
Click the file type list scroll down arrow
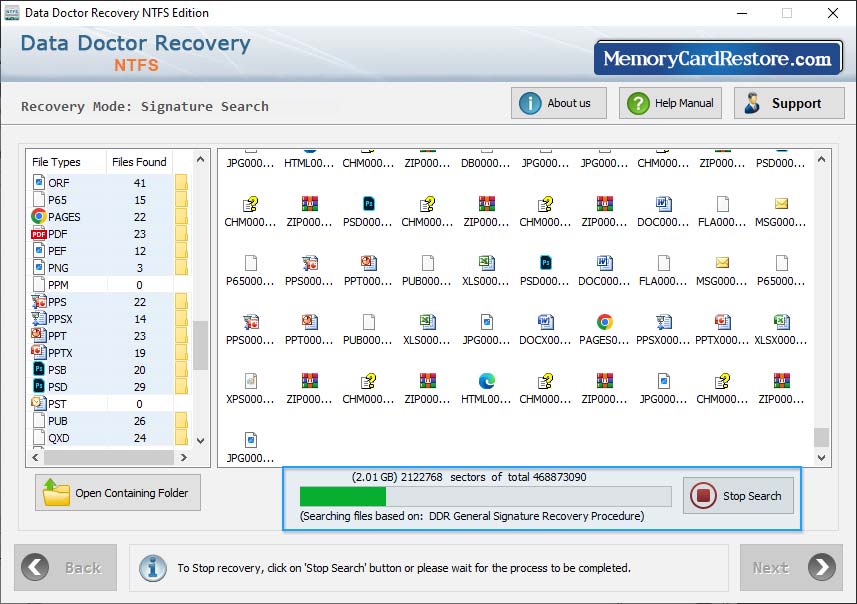[201, 441]
